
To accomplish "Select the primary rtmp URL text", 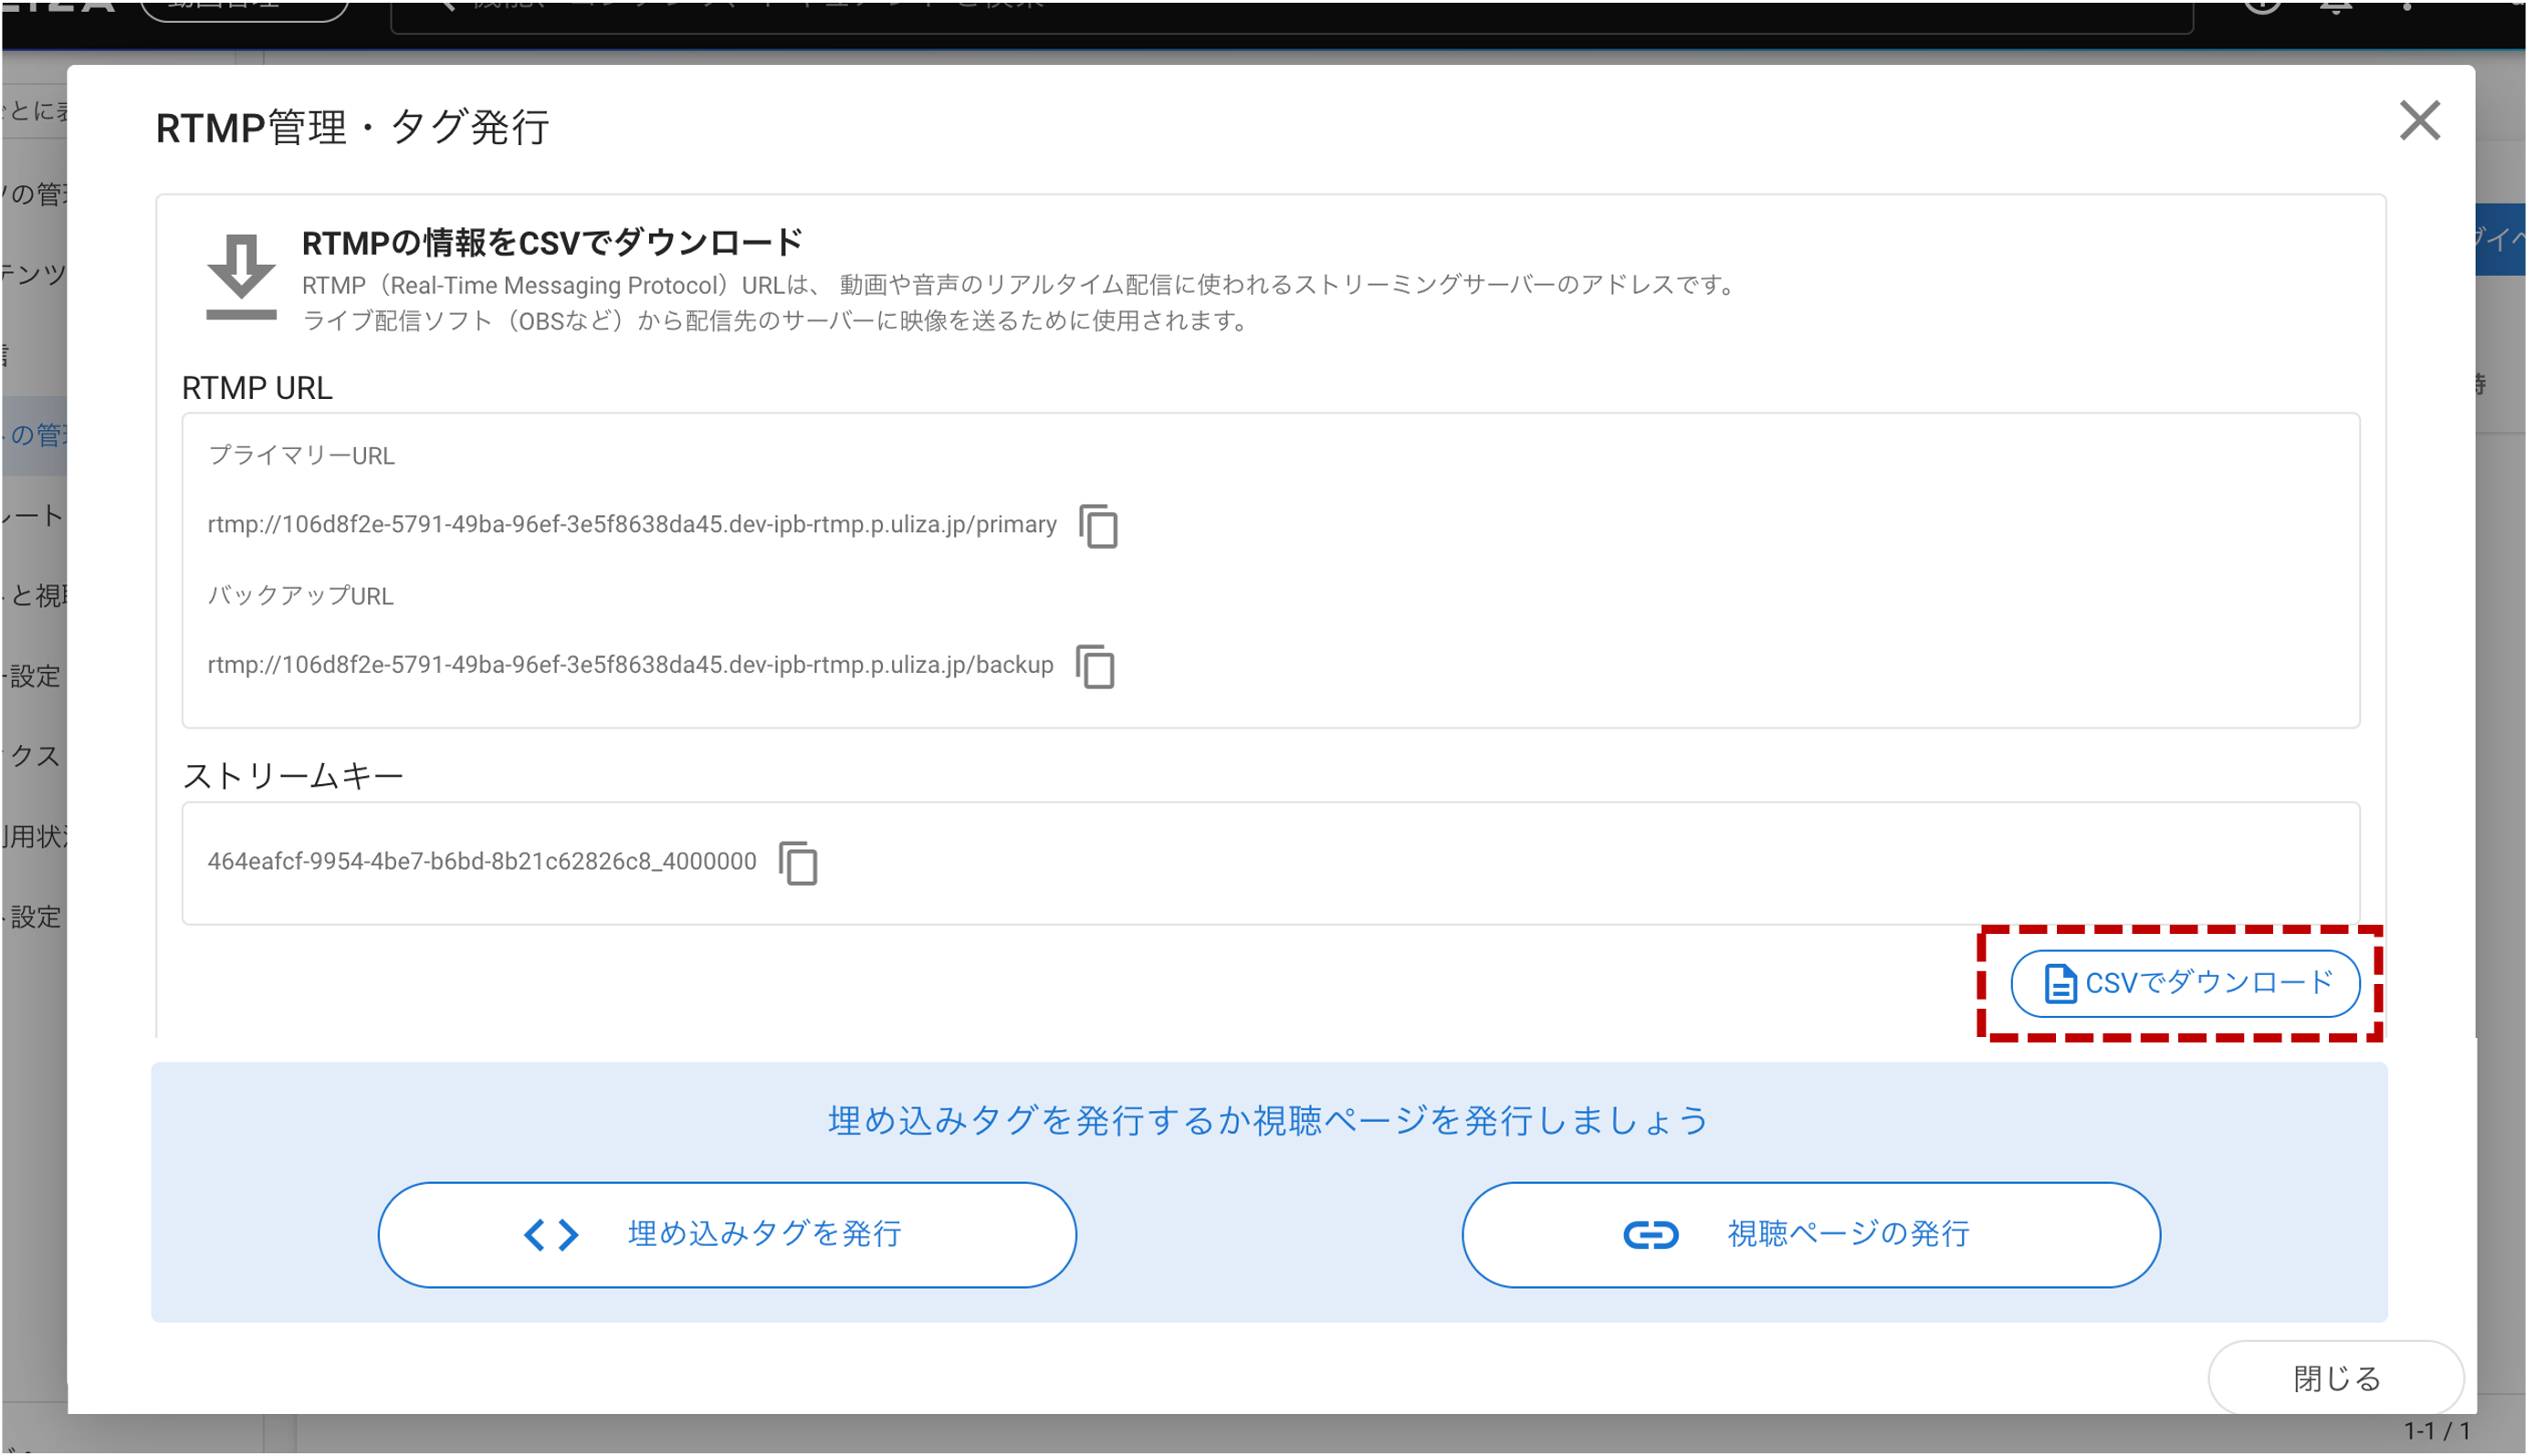I will pyautogui.click(x=632, y=525).
